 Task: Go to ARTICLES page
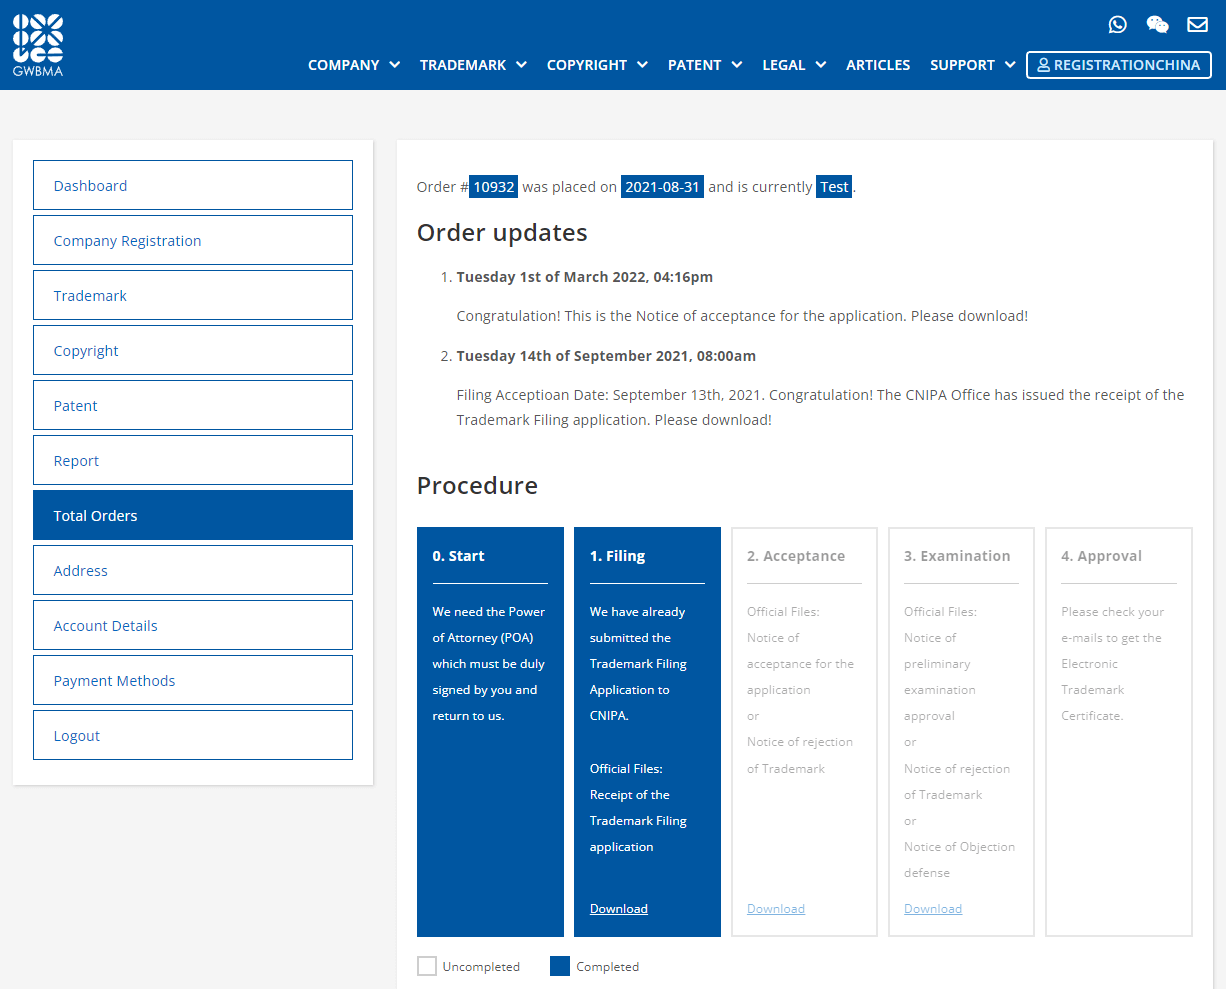tap(878, 65)
